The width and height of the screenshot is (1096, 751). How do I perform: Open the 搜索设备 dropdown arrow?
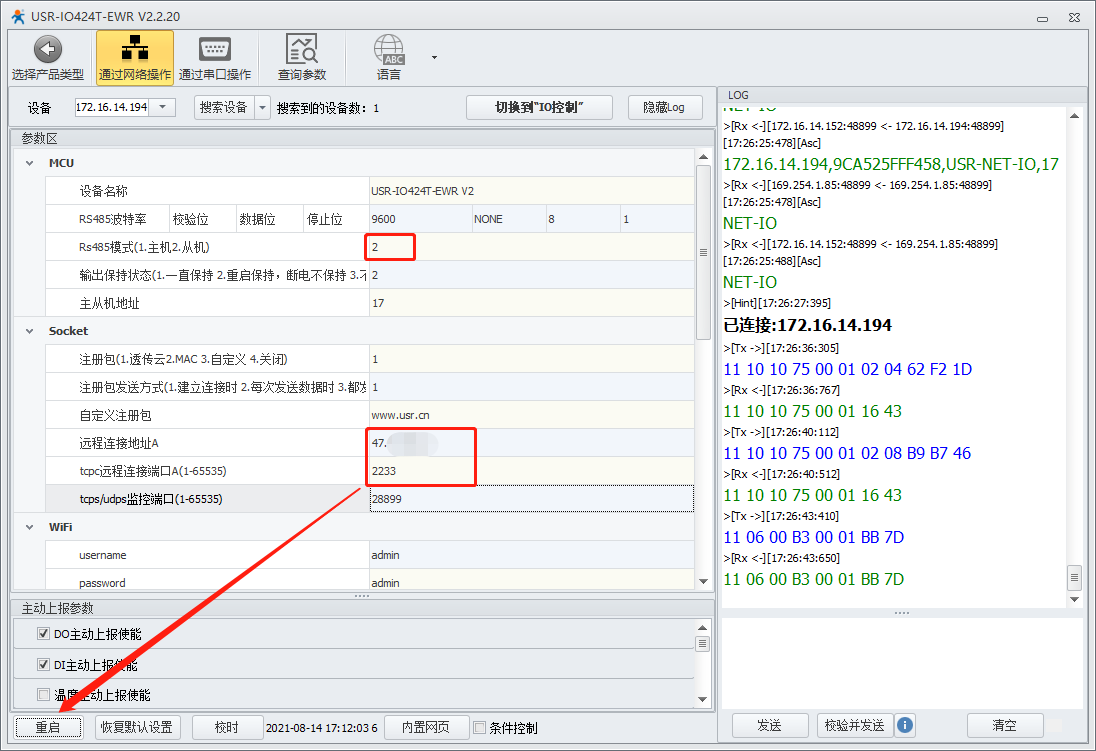click(x=262, y=108)
